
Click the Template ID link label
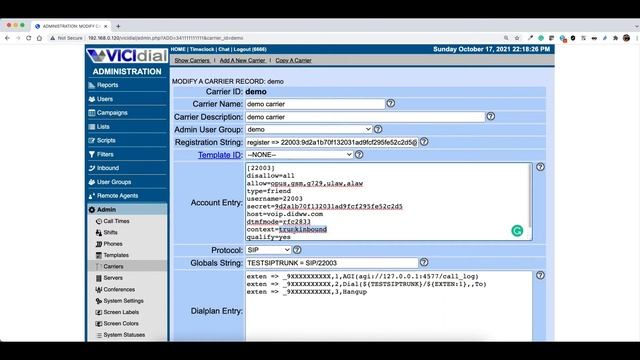click(220, 155)
